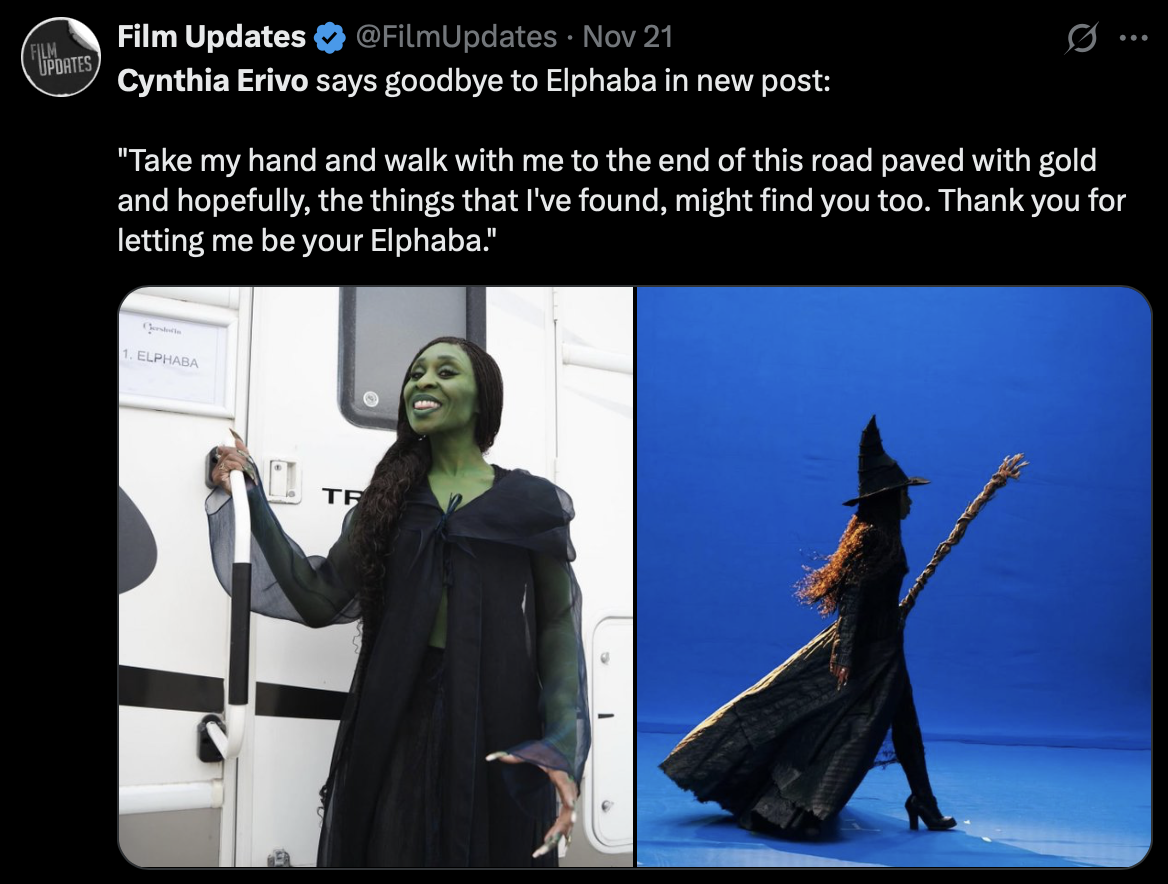Click the blue verified checkmark badge
This screenshot has height=884, width=1168.
coord(330,37)
